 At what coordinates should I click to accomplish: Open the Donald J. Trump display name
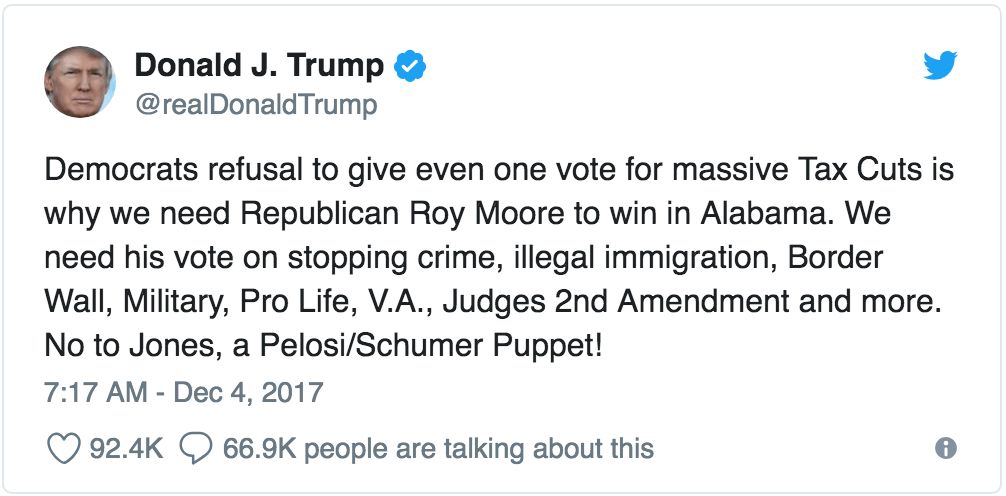pyautogui.click(x=259, y=66)
